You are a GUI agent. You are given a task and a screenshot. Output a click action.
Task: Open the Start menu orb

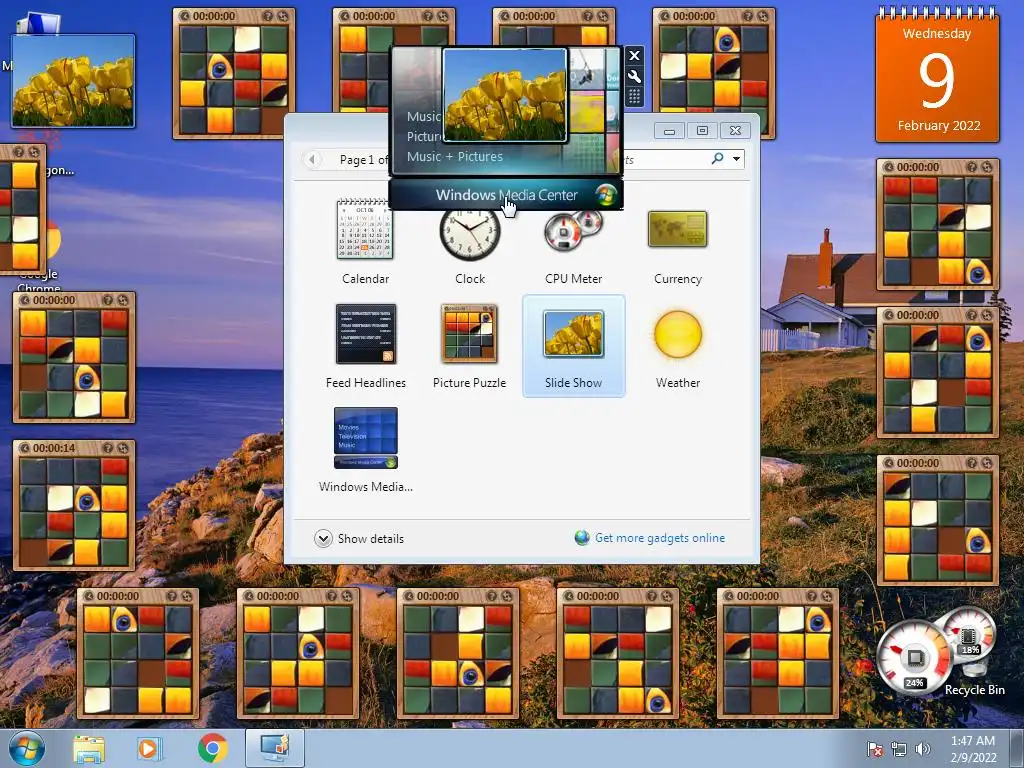(27, 748)
